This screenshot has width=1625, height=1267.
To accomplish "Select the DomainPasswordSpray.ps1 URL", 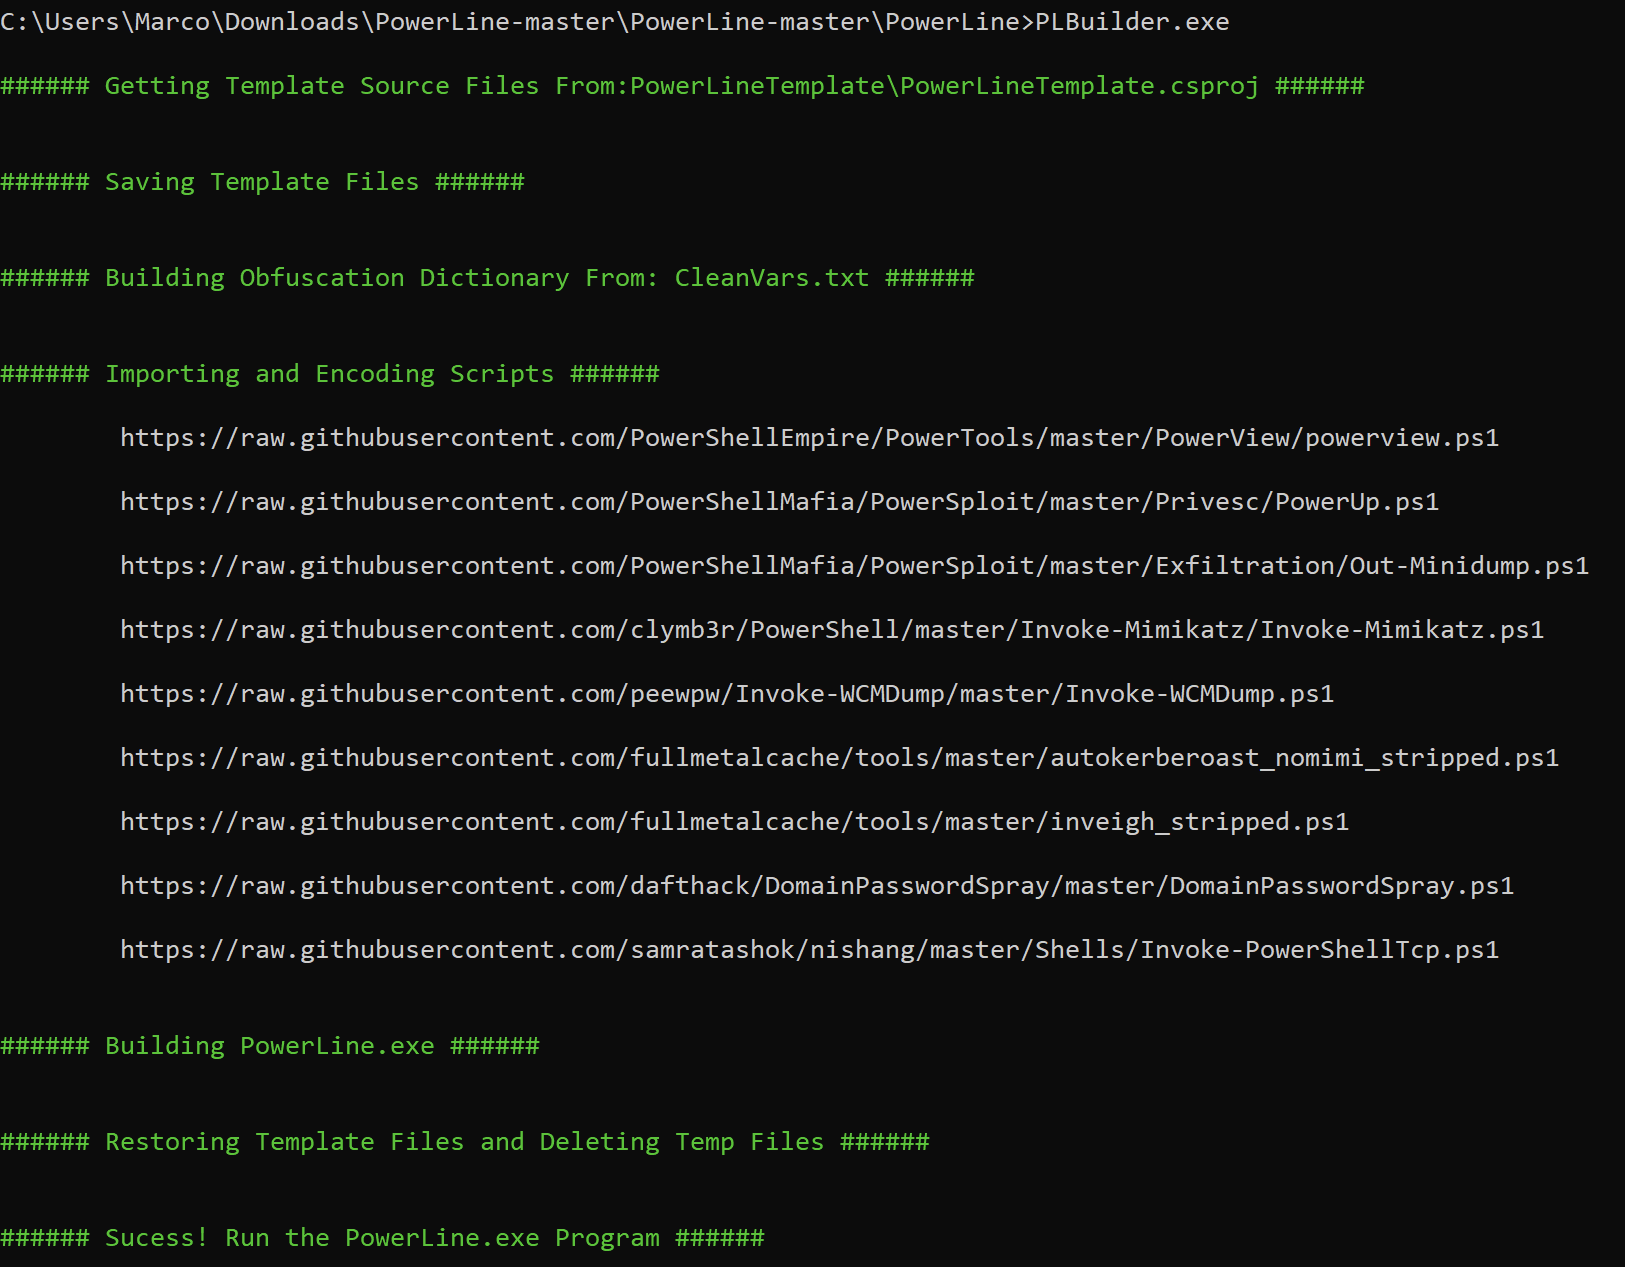I will click(817, 886).
